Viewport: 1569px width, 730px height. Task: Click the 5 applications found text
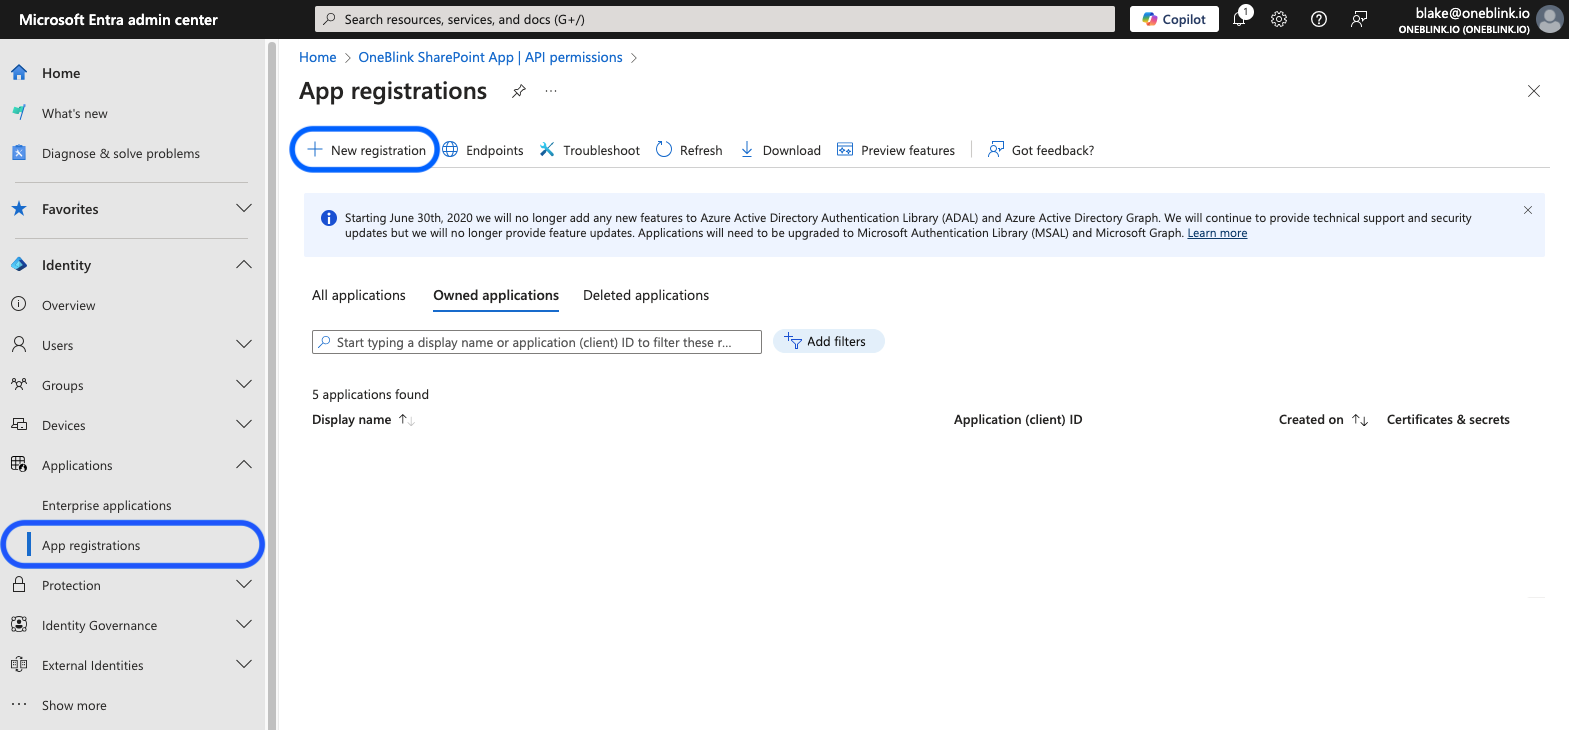[x=370, y=394]
